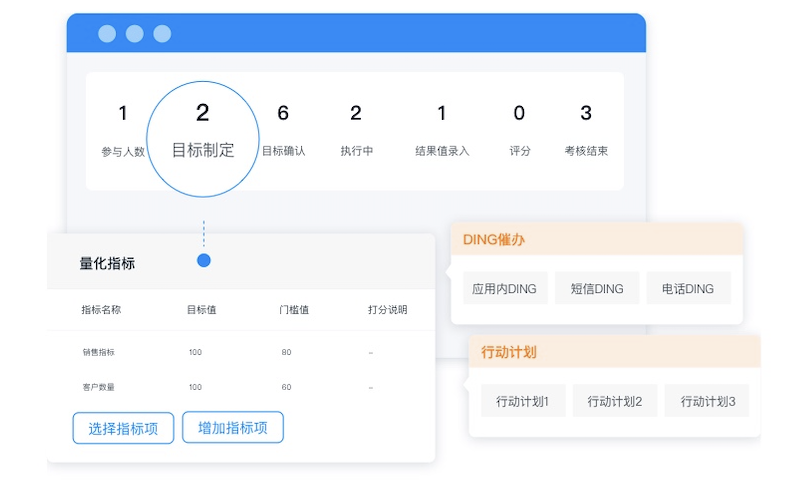The height and width of the screenshot is (502, 805).
Task: Click 客户数量 threshold value 60
Action: [286, 387]
